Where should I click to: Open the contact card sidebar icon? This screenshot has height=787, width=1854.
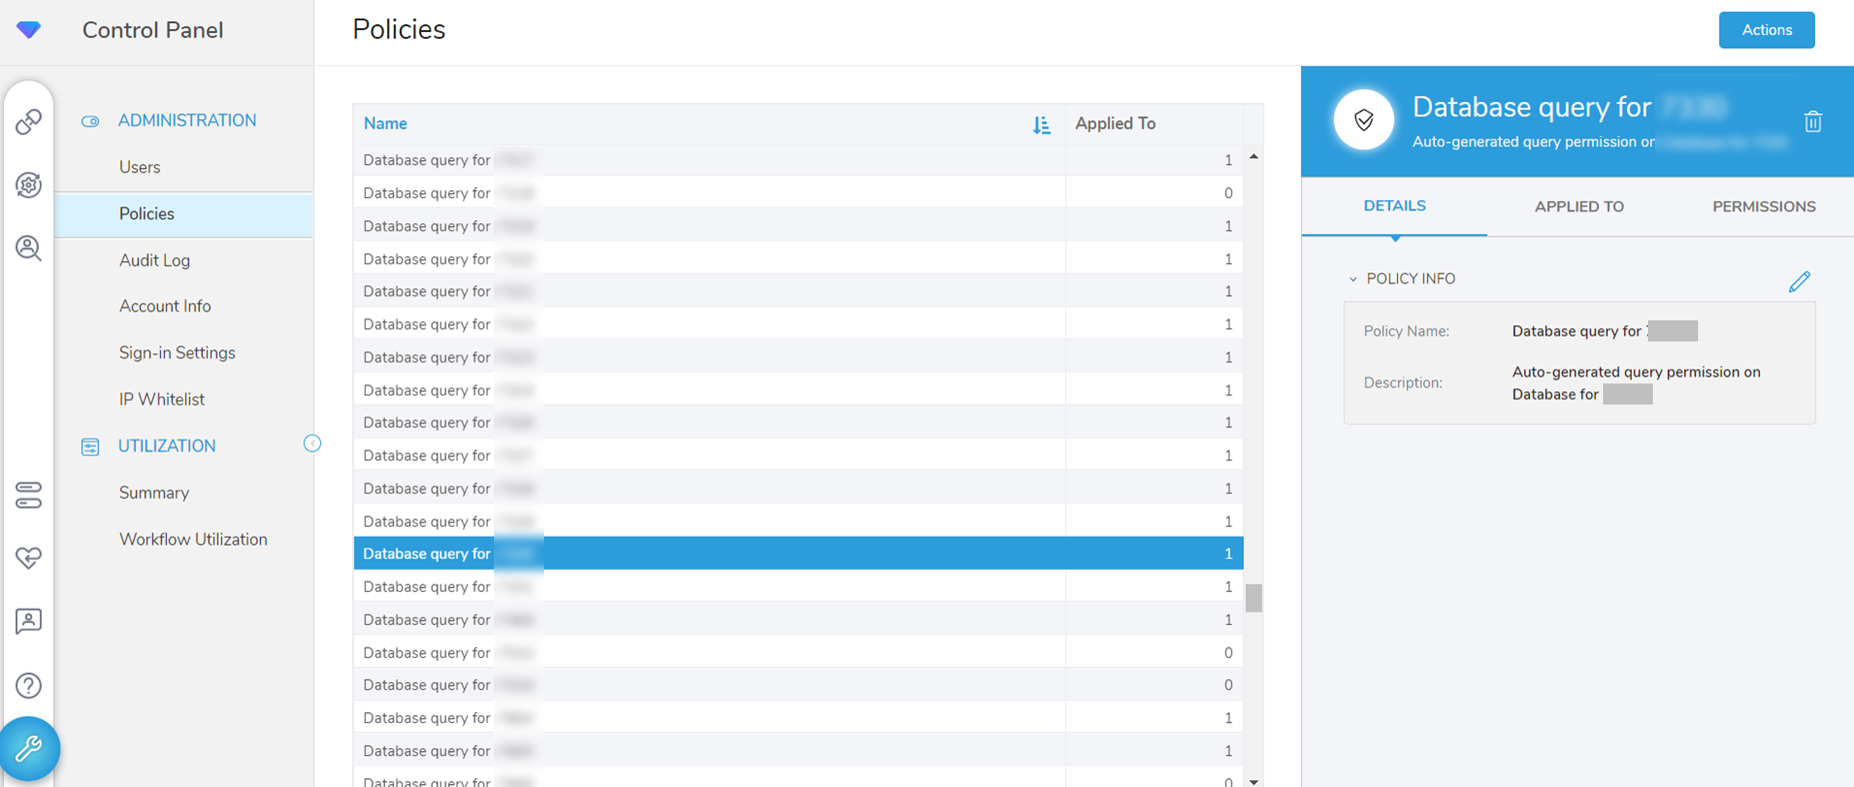coord(29,621)
